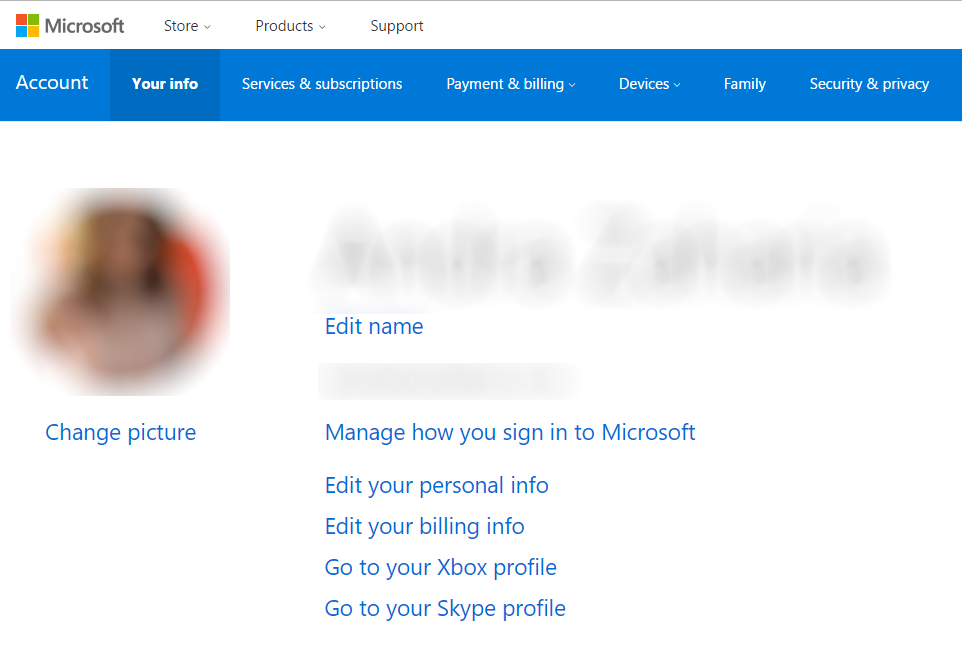Click the Edit name link
Viewport: 962px width, 666px height.
374,326
